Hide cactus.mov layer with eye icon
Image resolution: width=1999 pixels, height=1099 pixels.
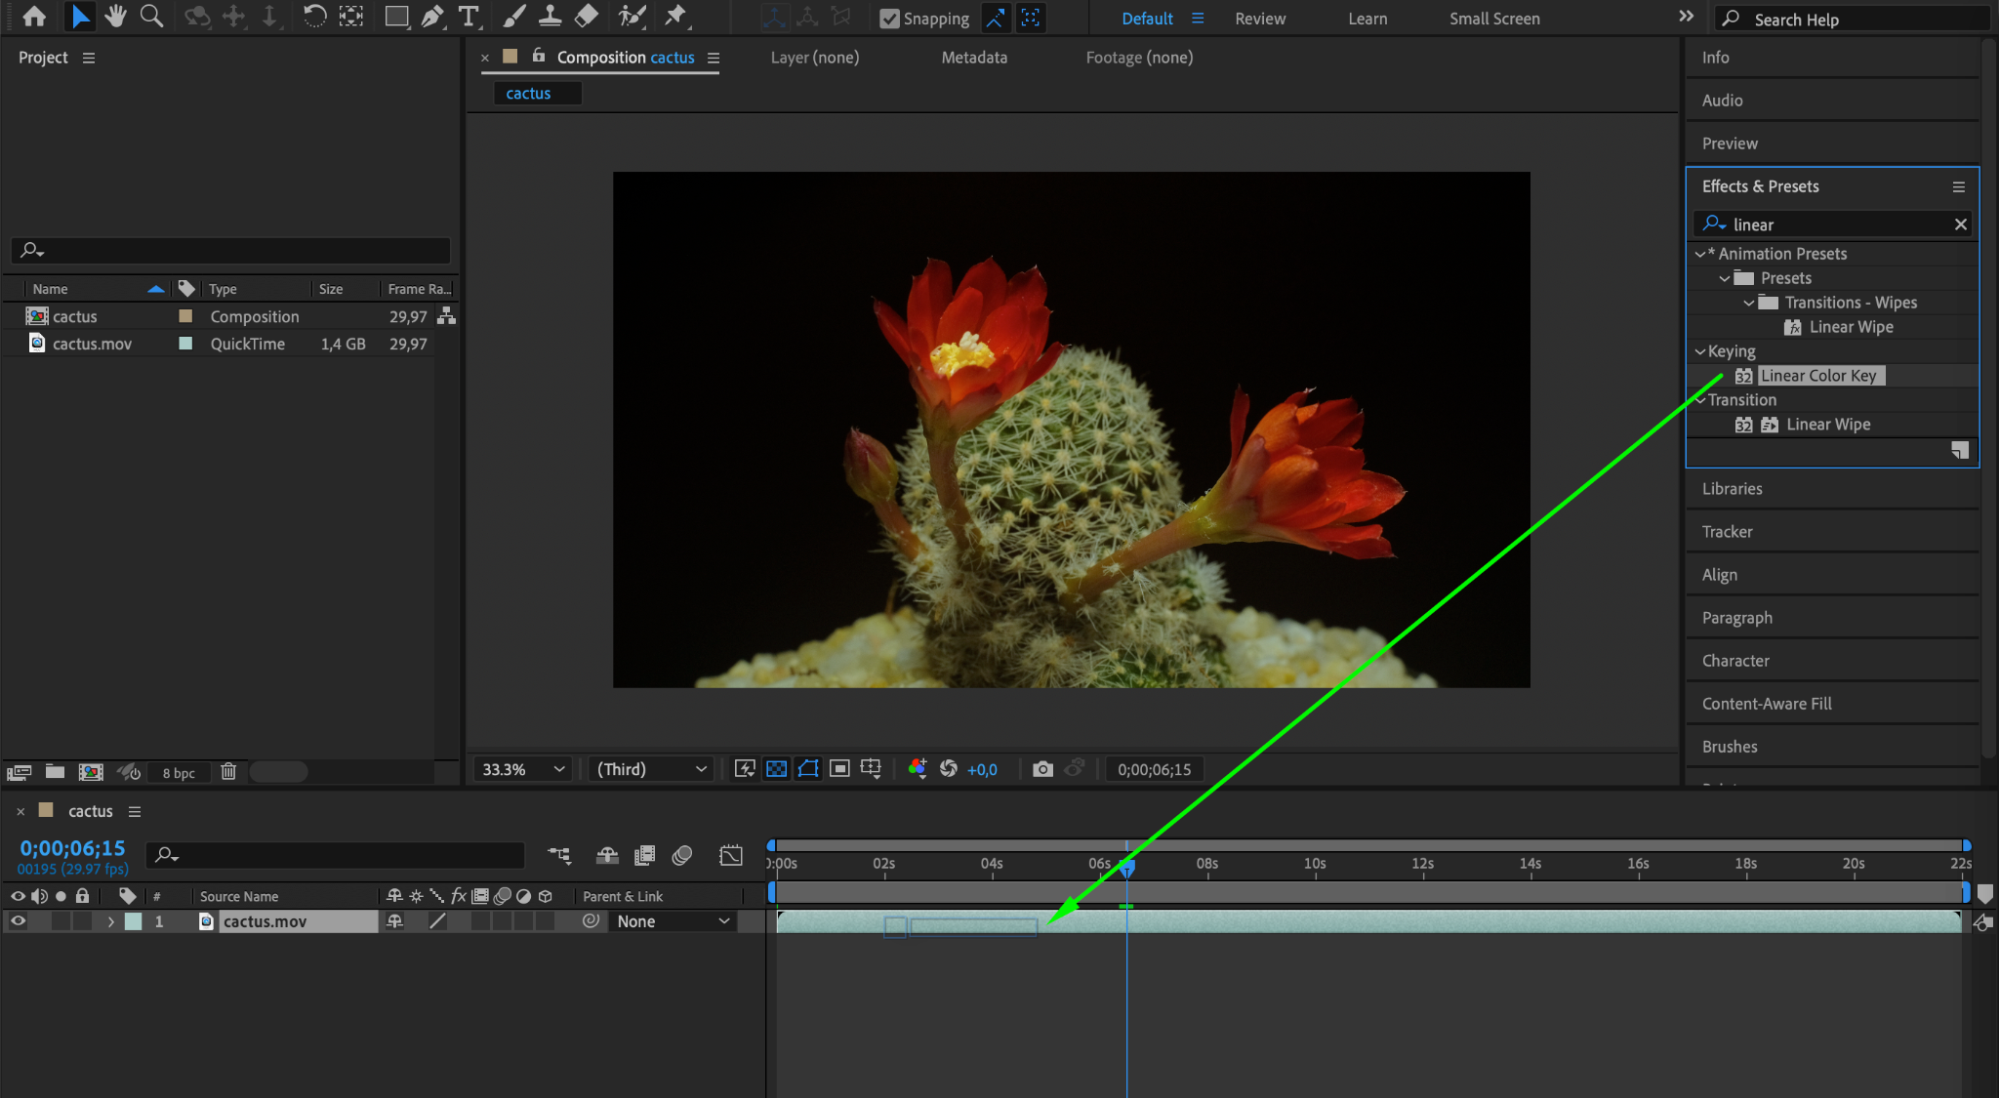(x=18, y=921)
